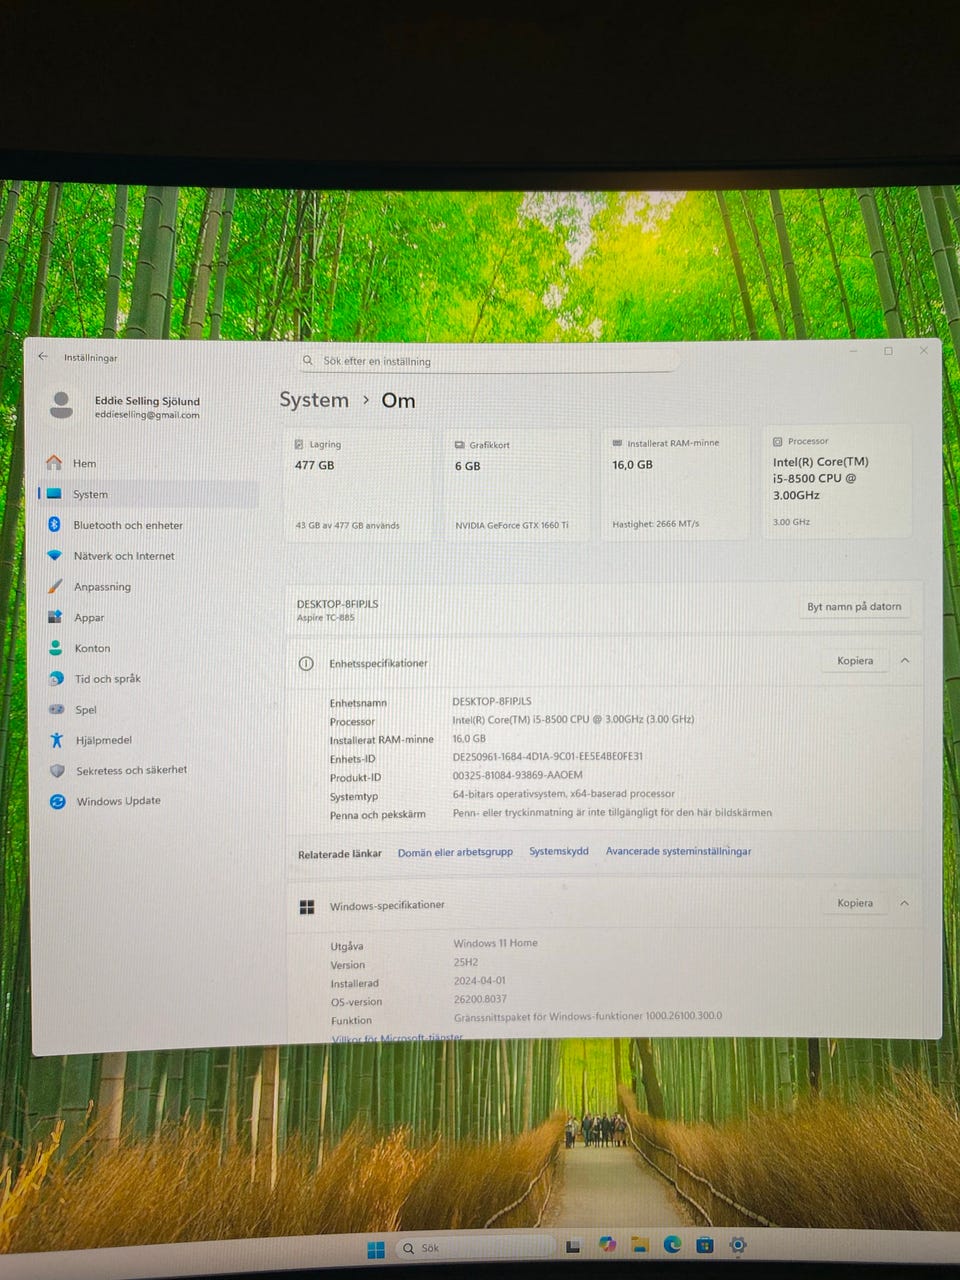Copy device specs with Kopiera button
Image resolution: width=960 pixels, height=1280 pixels.
[x=854, y=661]
